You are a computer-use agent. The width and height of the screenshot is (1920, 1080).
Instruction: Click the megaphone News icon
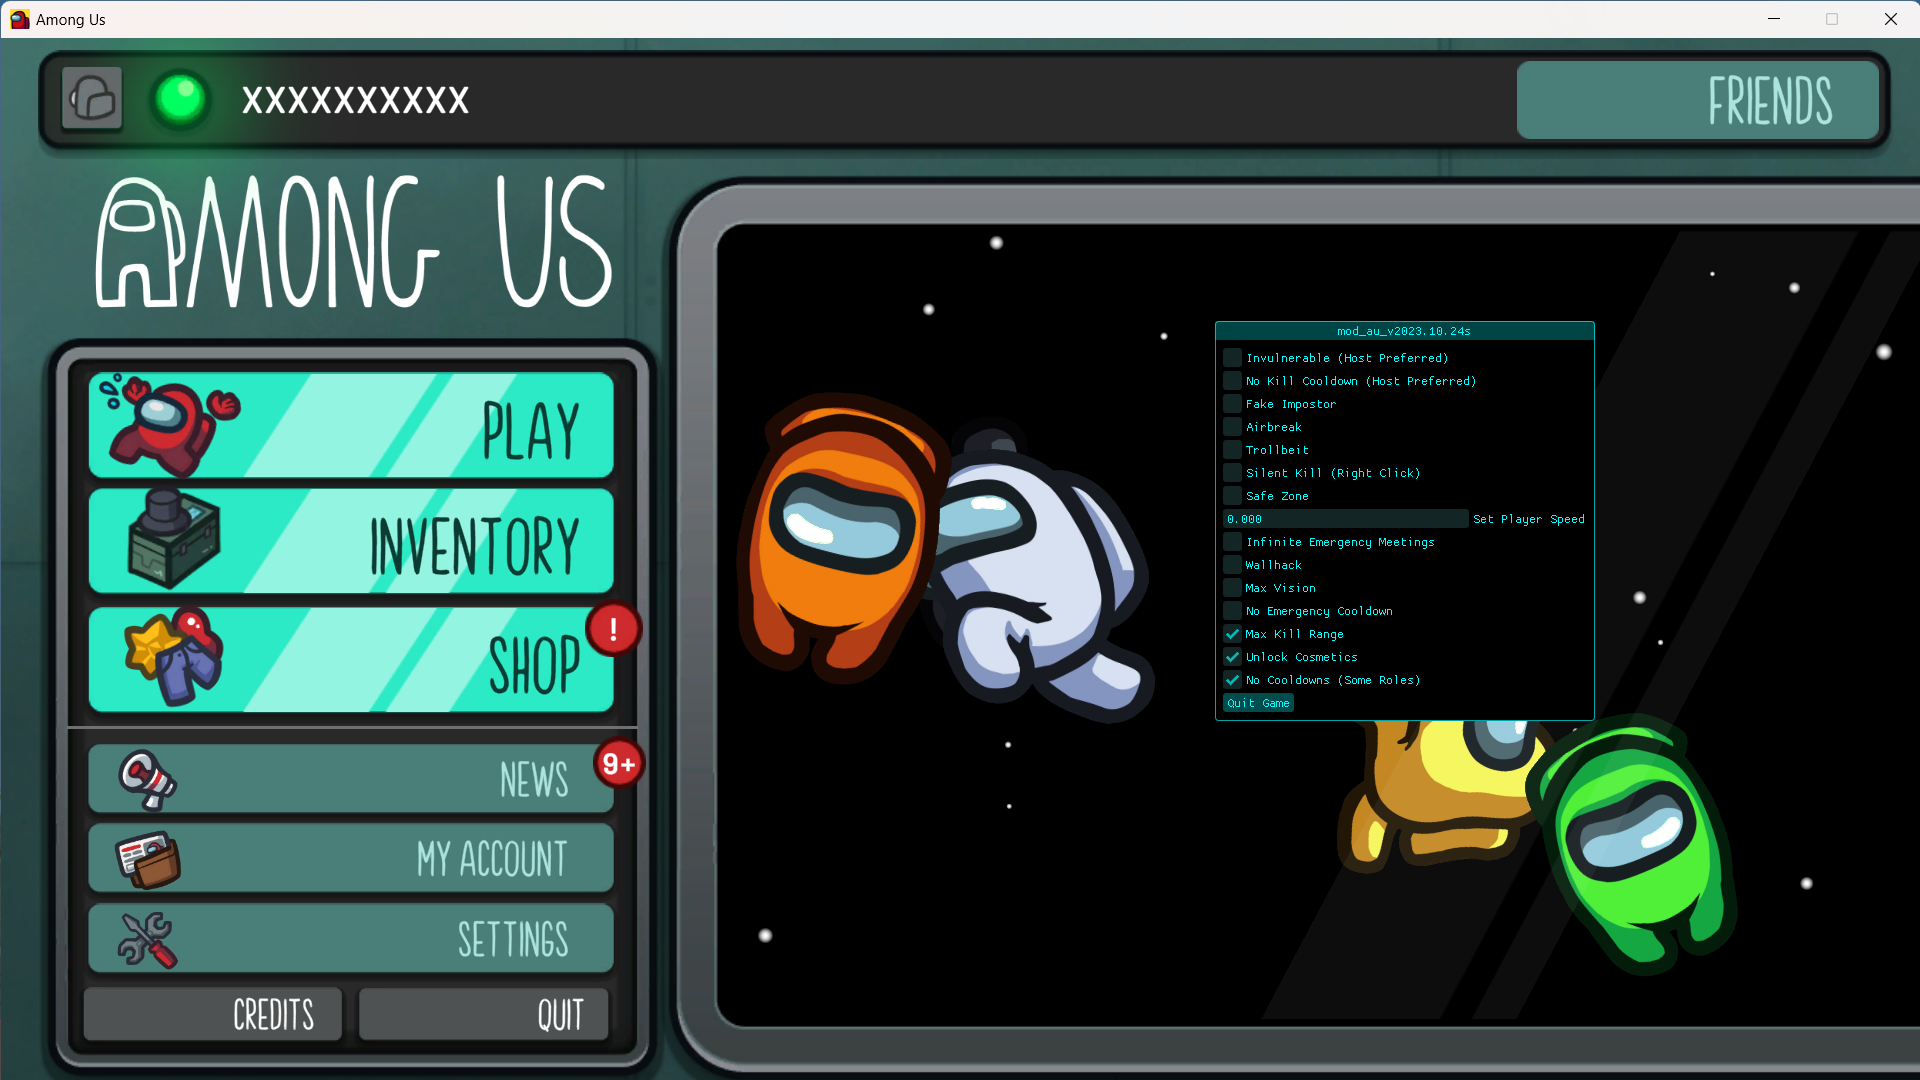[x=147, y=779]
